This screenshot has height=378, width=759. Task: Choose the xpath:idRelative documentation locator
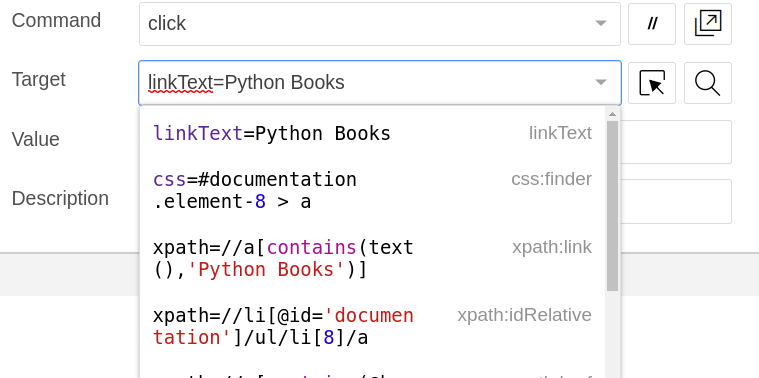(x=372, y=326)
